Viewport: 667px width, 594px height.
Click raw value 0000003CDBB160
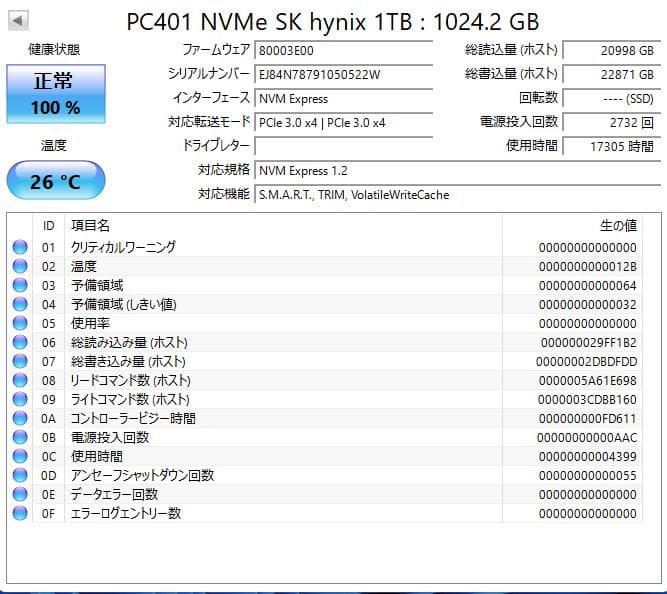(587, 400)
